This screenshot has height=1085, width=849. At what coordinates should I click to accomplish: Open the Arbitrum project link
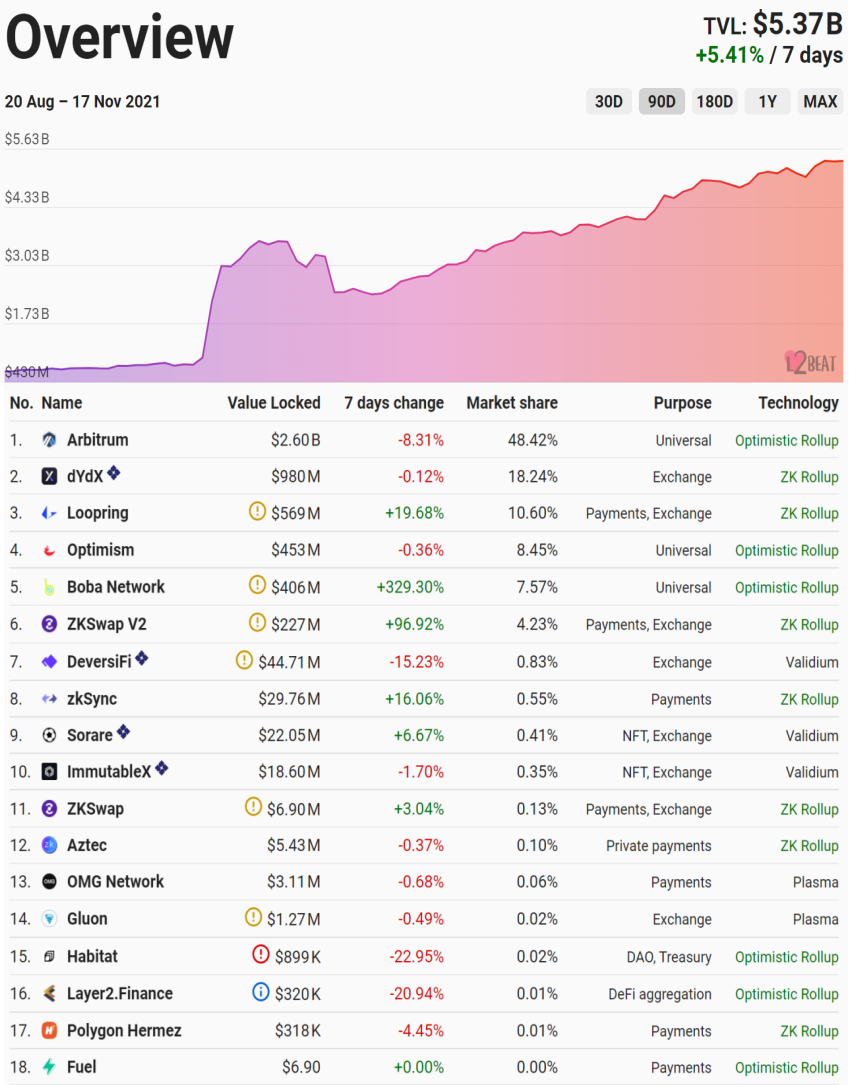[x=98, y=440]
